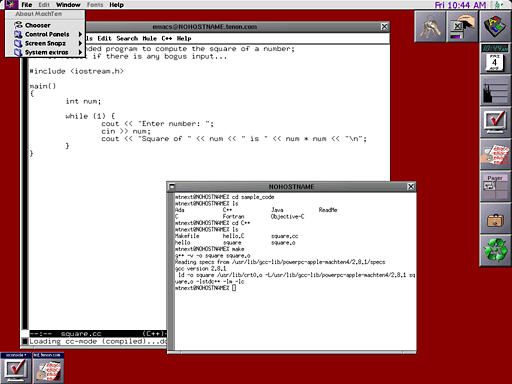
Task: Open the C++ menu in emacs
Action: 167,38
